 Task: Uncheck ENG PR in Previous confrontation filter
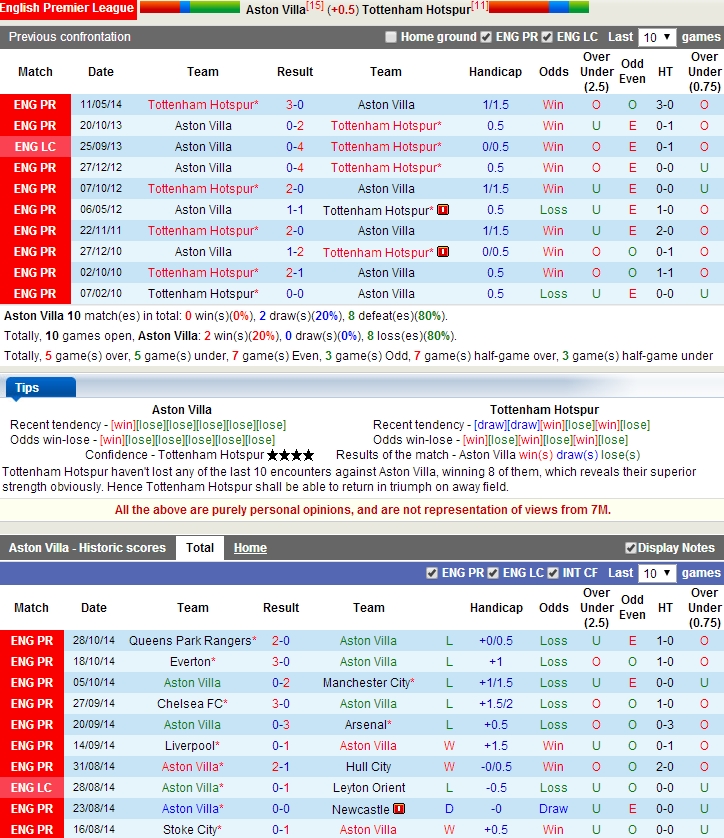click(x=486, y=37)
